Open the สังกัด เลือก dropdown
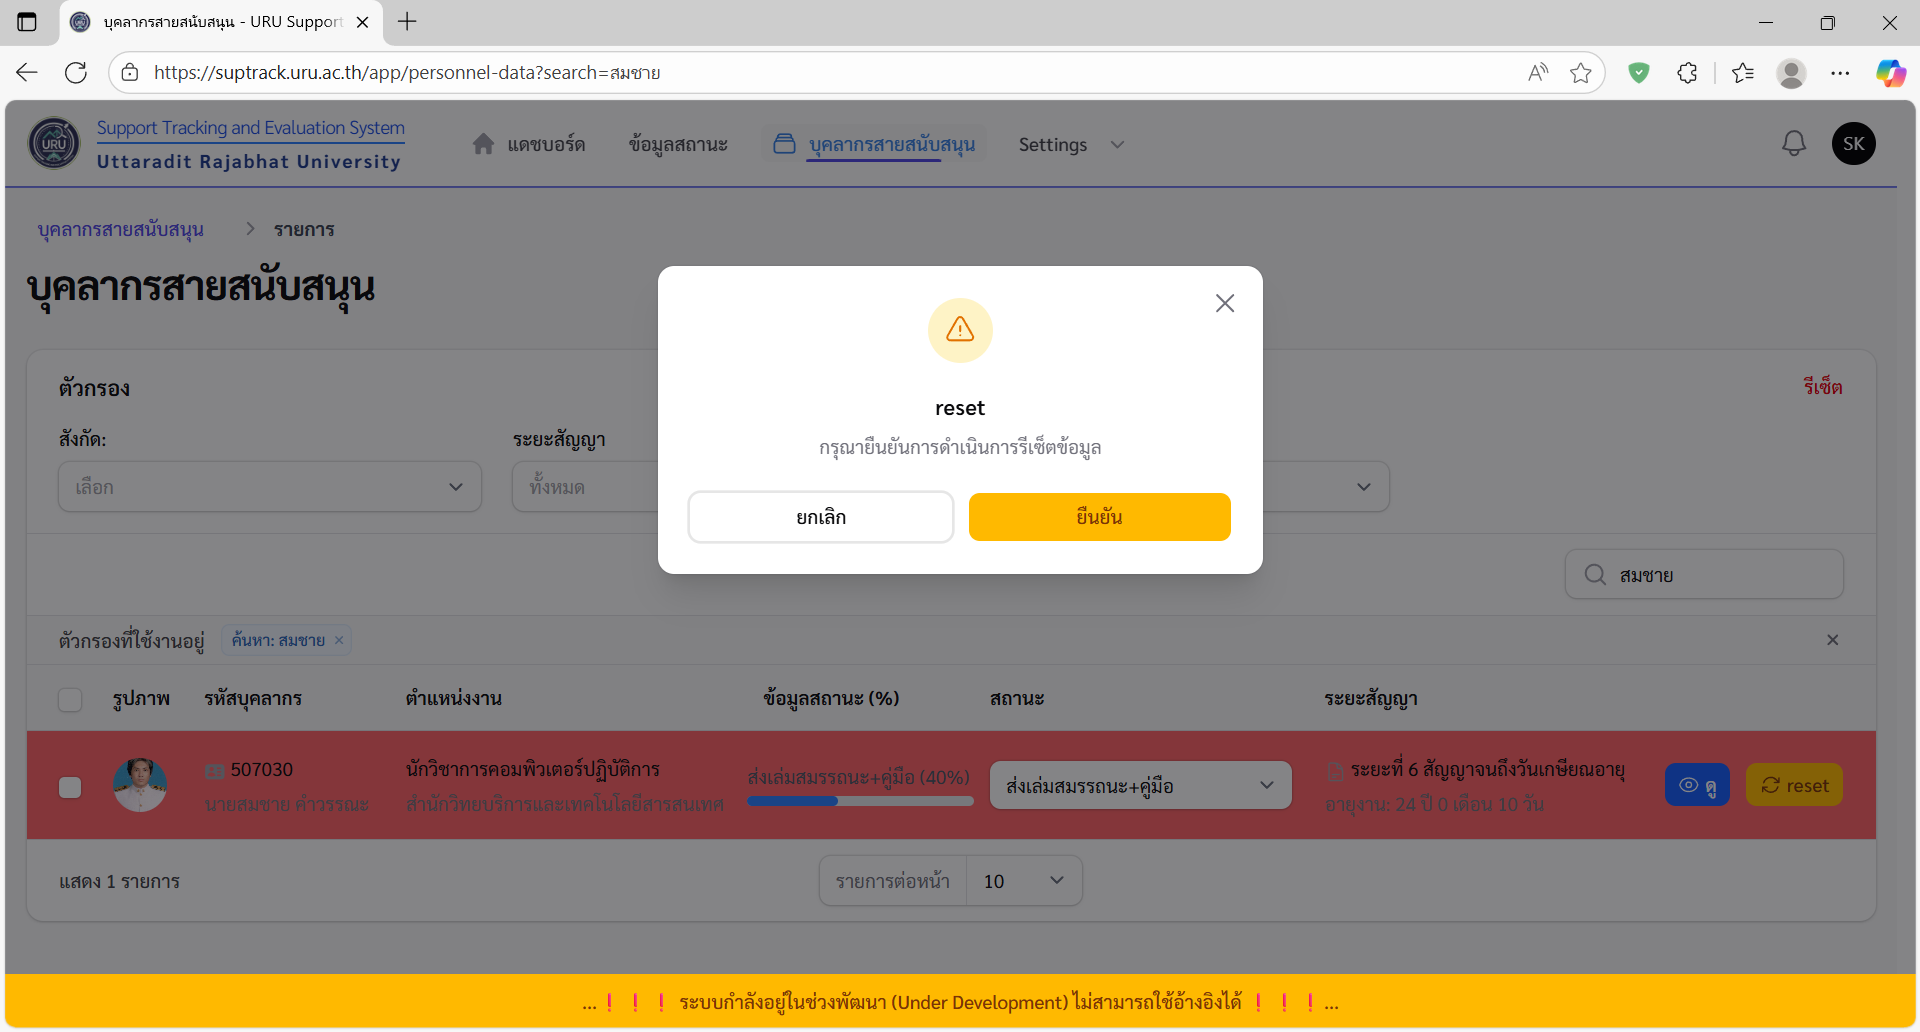The height and width of the screenshot is (1032, 1920). (x=268, y=487)
